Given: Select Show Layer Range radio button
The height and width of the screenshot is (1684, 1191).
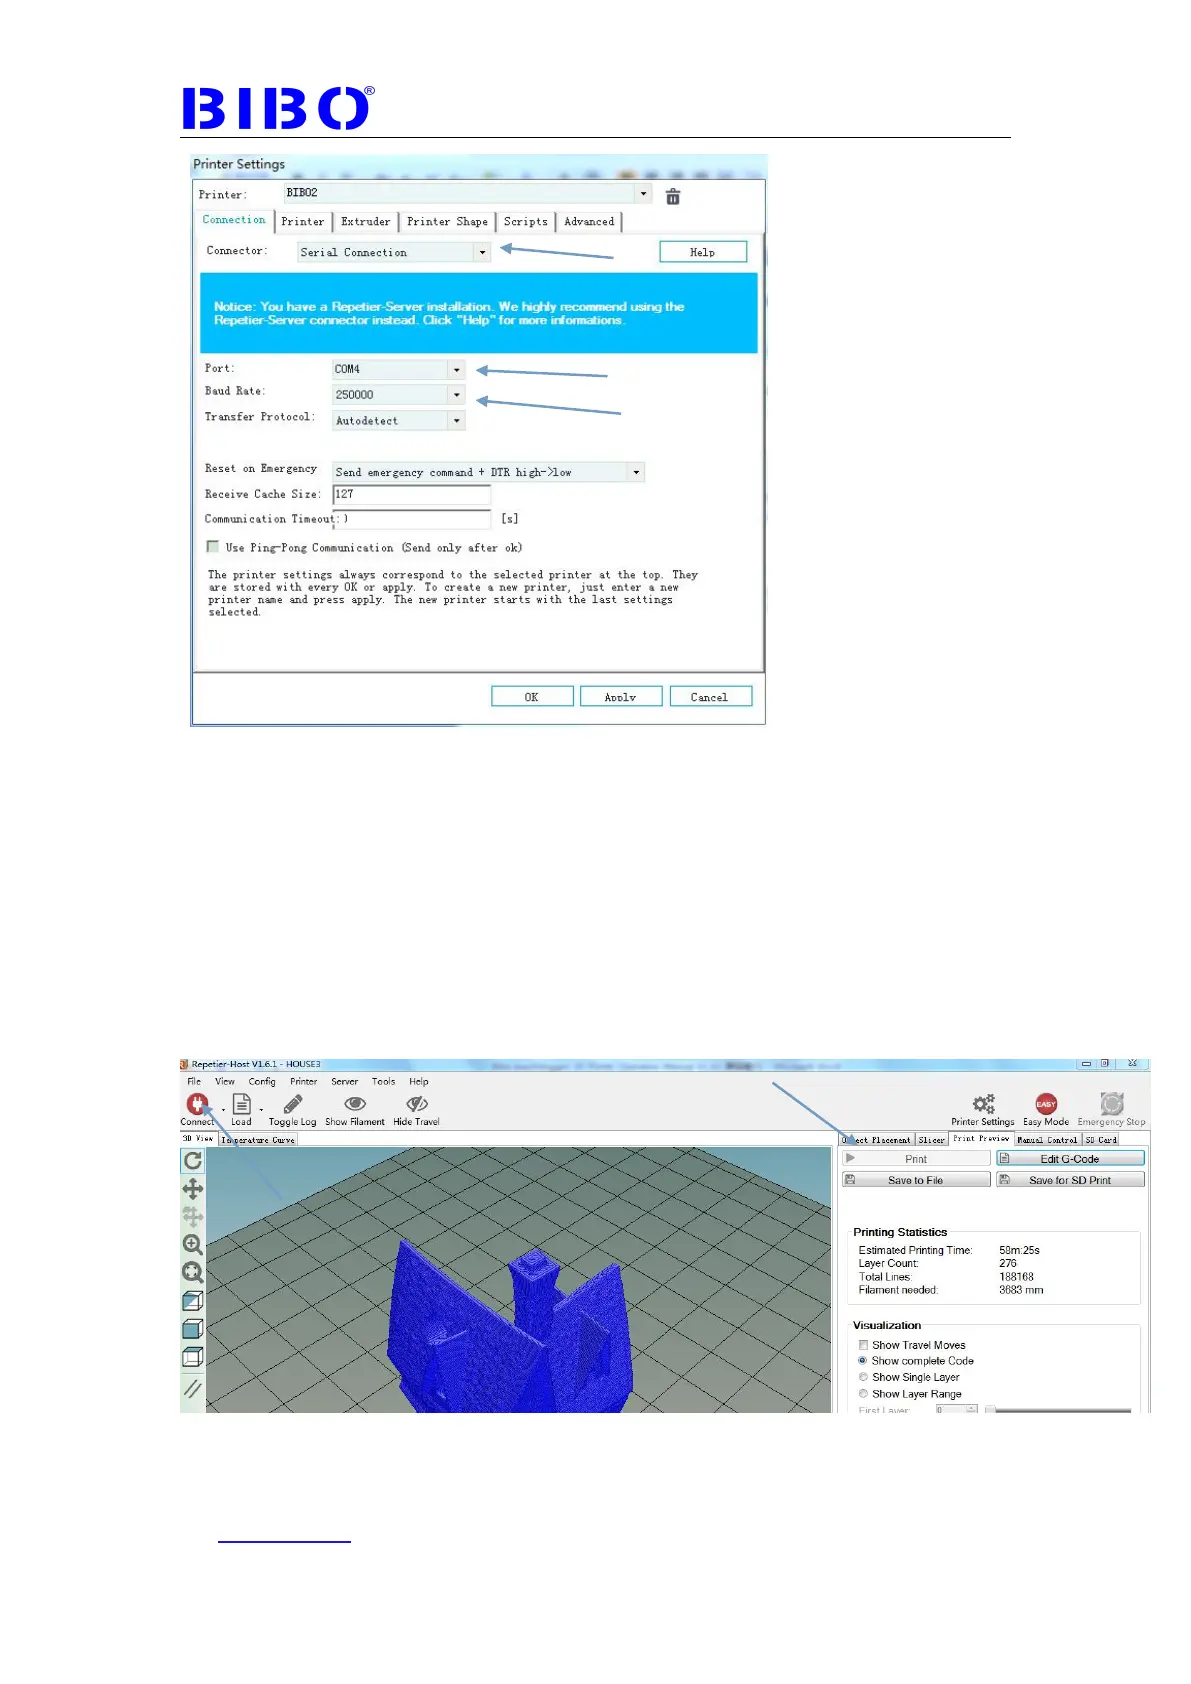Looking at the screenshot, I should [863, 1393].
